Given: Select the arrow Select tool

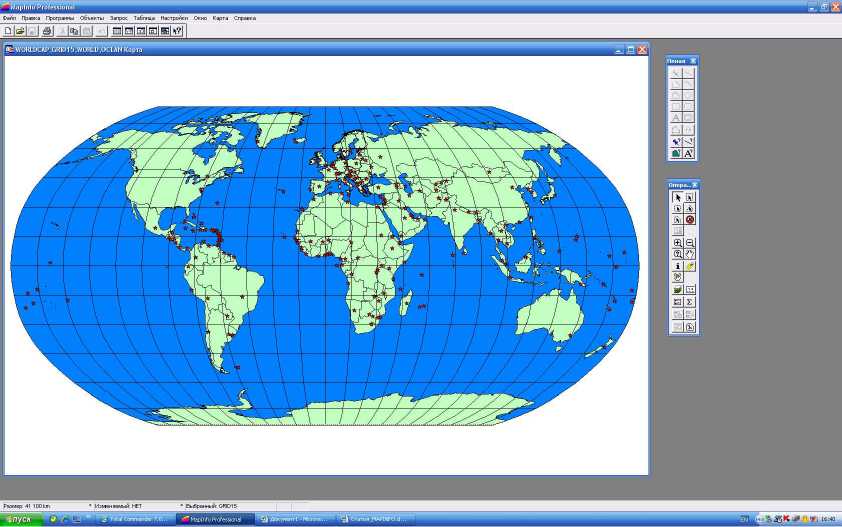Looking at the screenshot, I should (x=677, y=198).
